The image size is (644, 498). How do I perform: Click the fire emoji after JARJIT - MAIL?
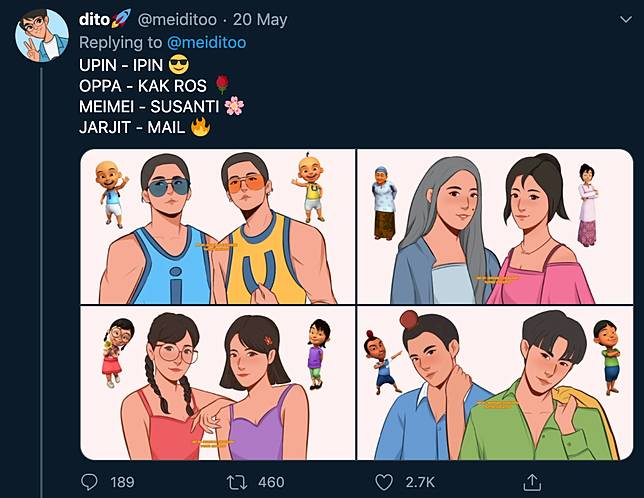point(200,127)
